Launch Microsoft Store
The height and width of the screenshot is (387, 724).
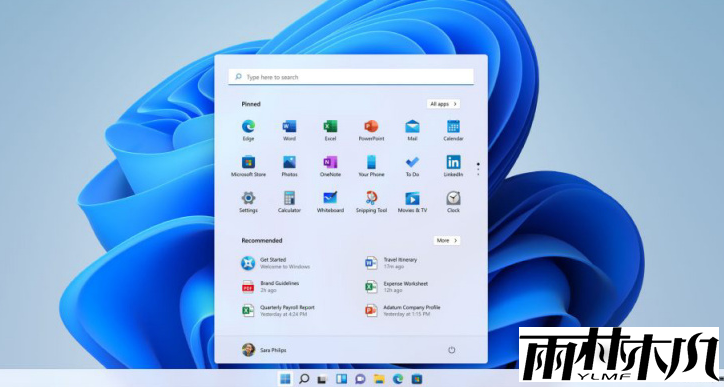click(x=248, y=166)
